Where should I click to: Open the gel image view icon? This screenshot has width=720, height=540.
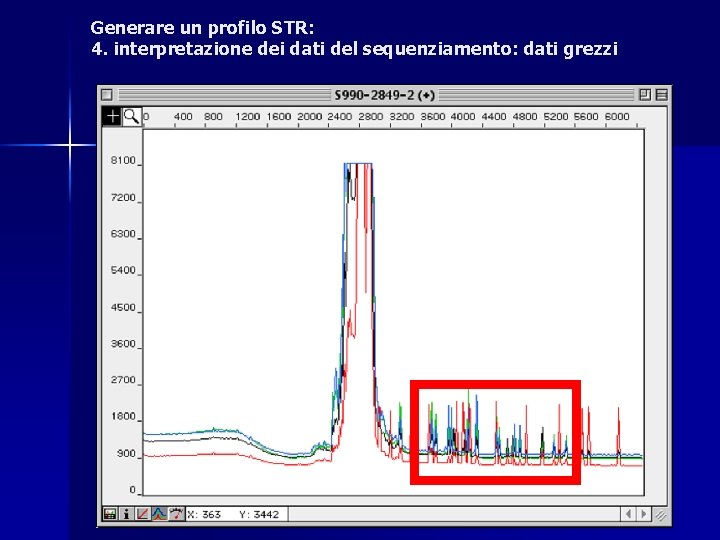point(110,514)
